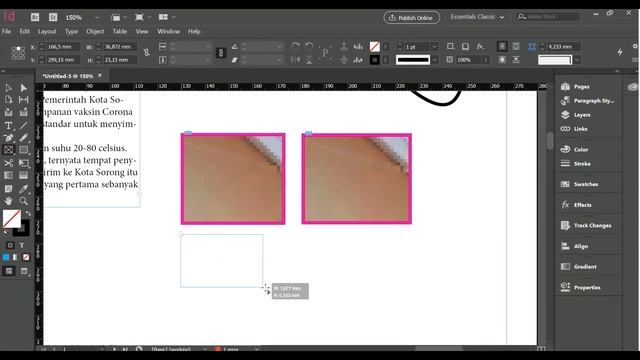Screen dimensions: 640x360
Task: Swap fill and stroke arrows
Action: [28, 213]
